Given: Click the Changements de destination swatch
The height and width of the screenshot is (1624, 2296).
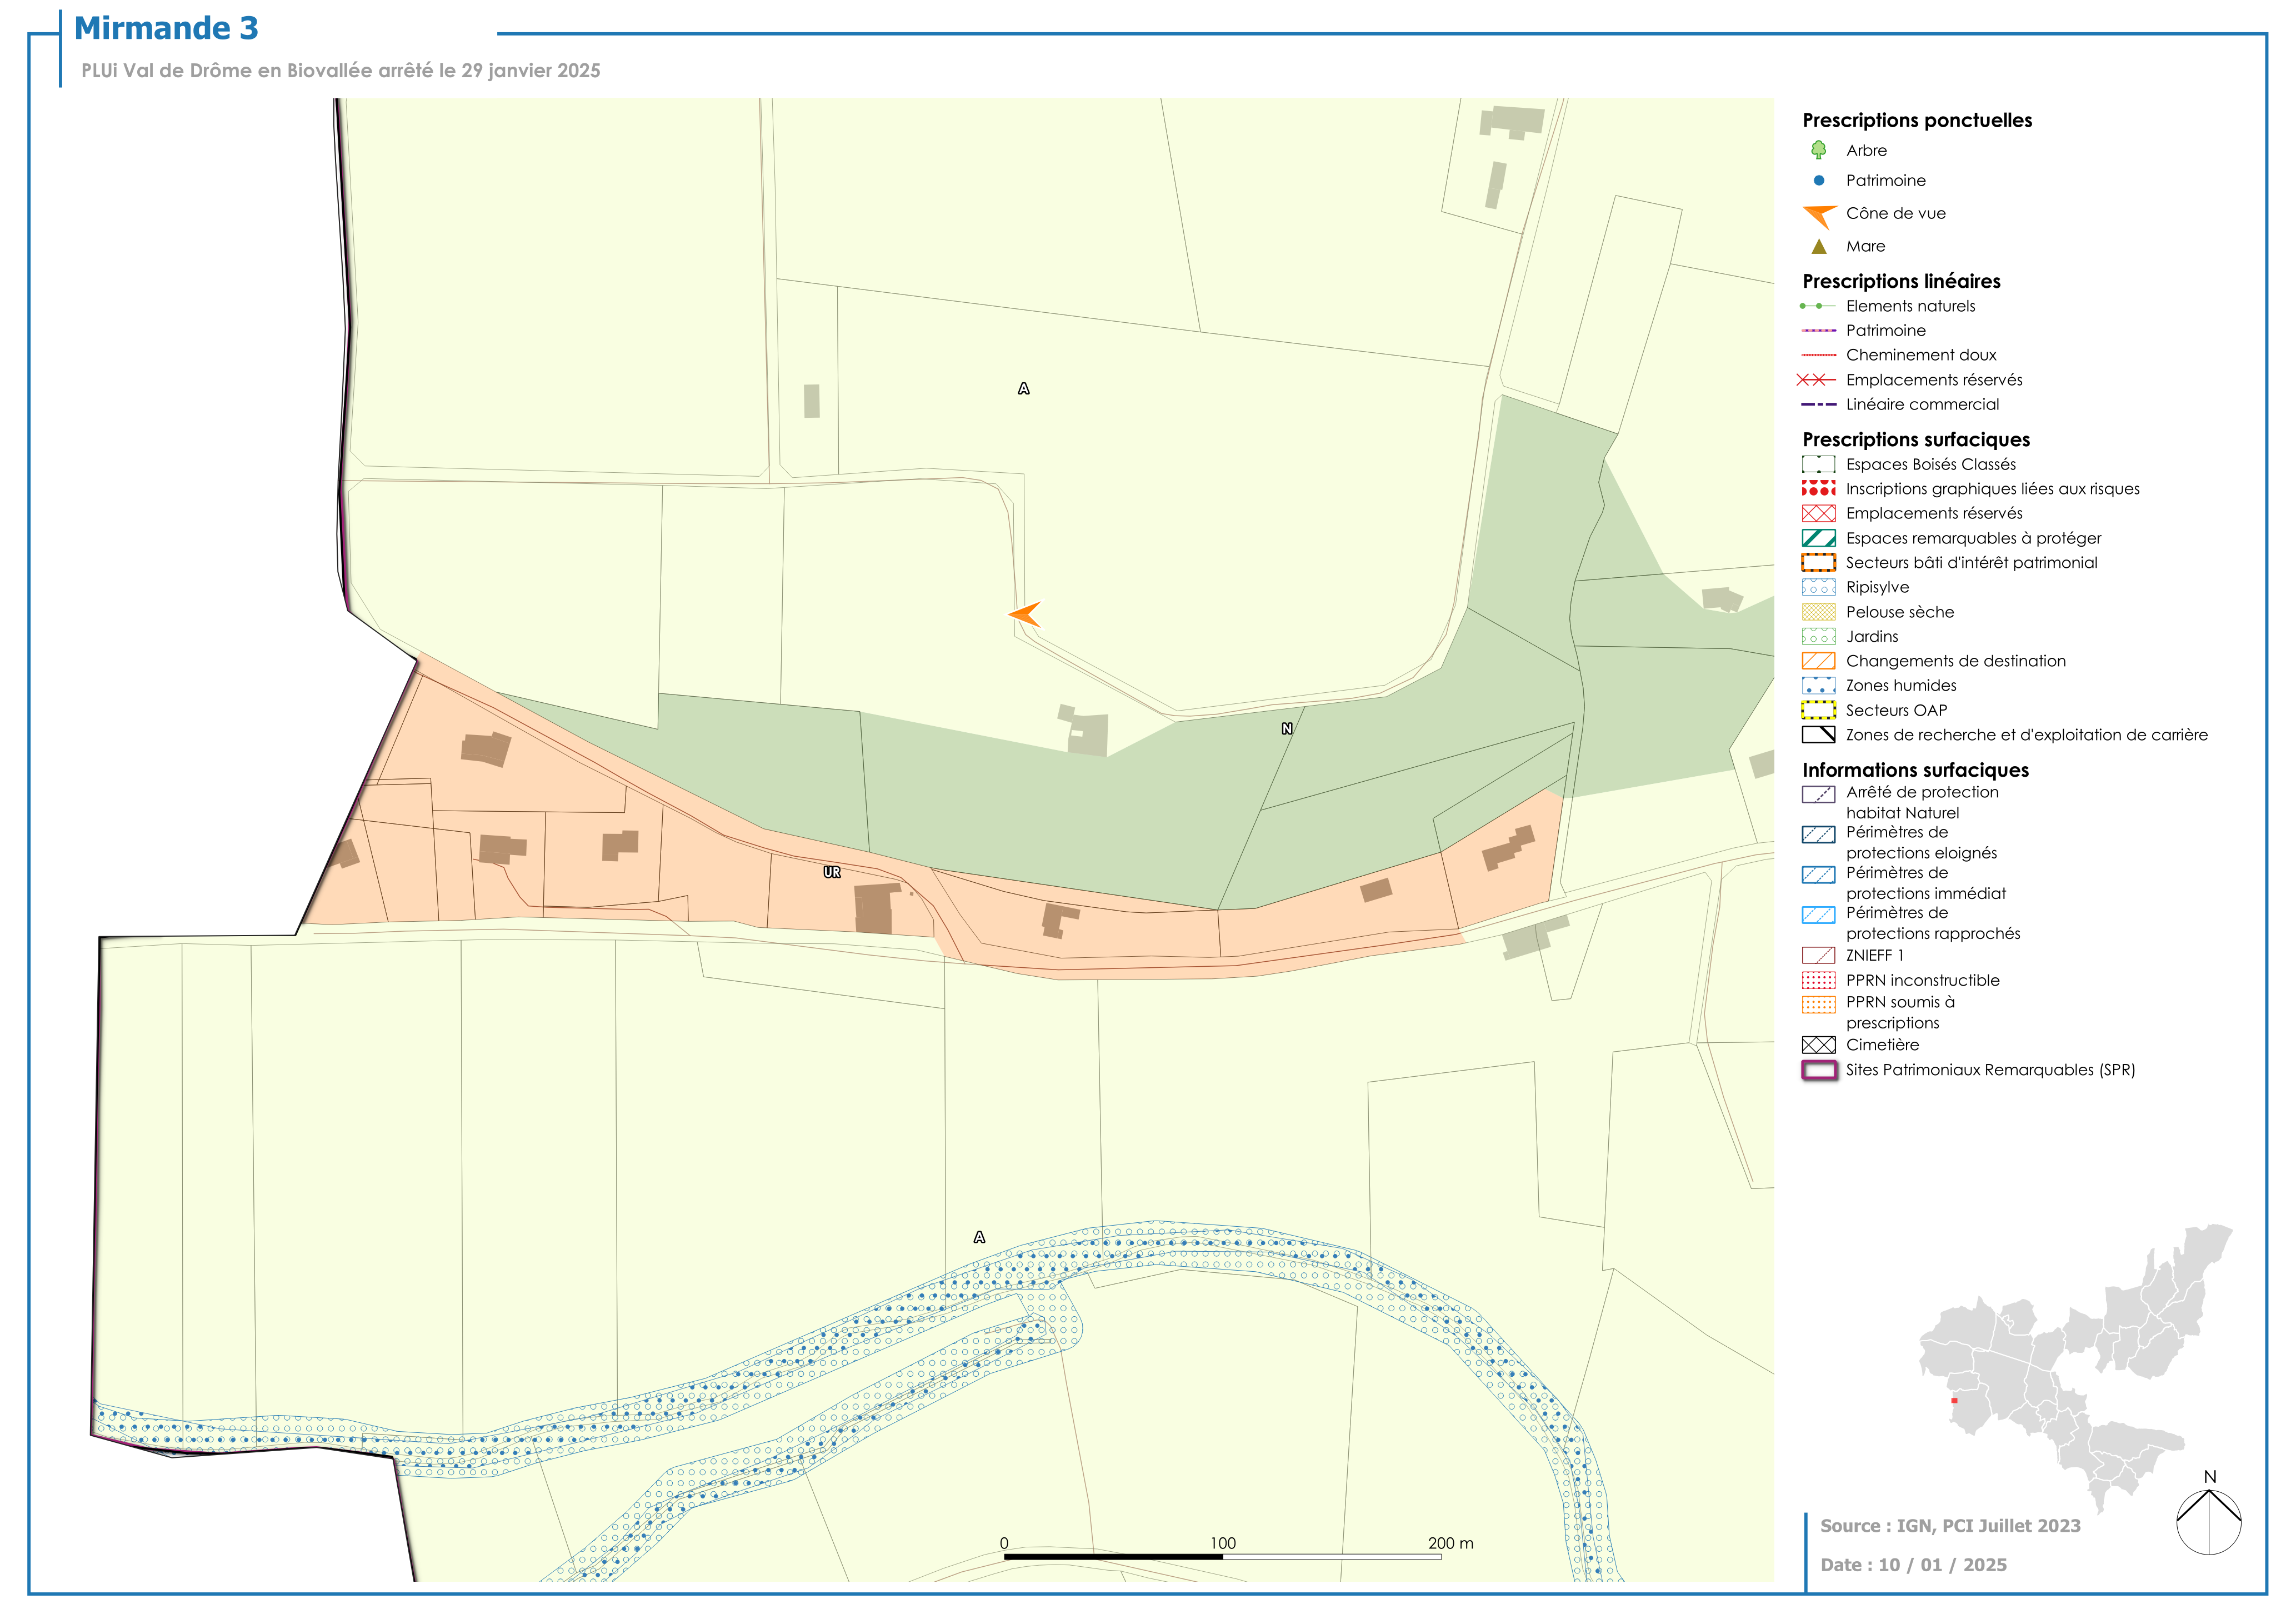Looking at the screenshot, I should tap(1818, 661).
